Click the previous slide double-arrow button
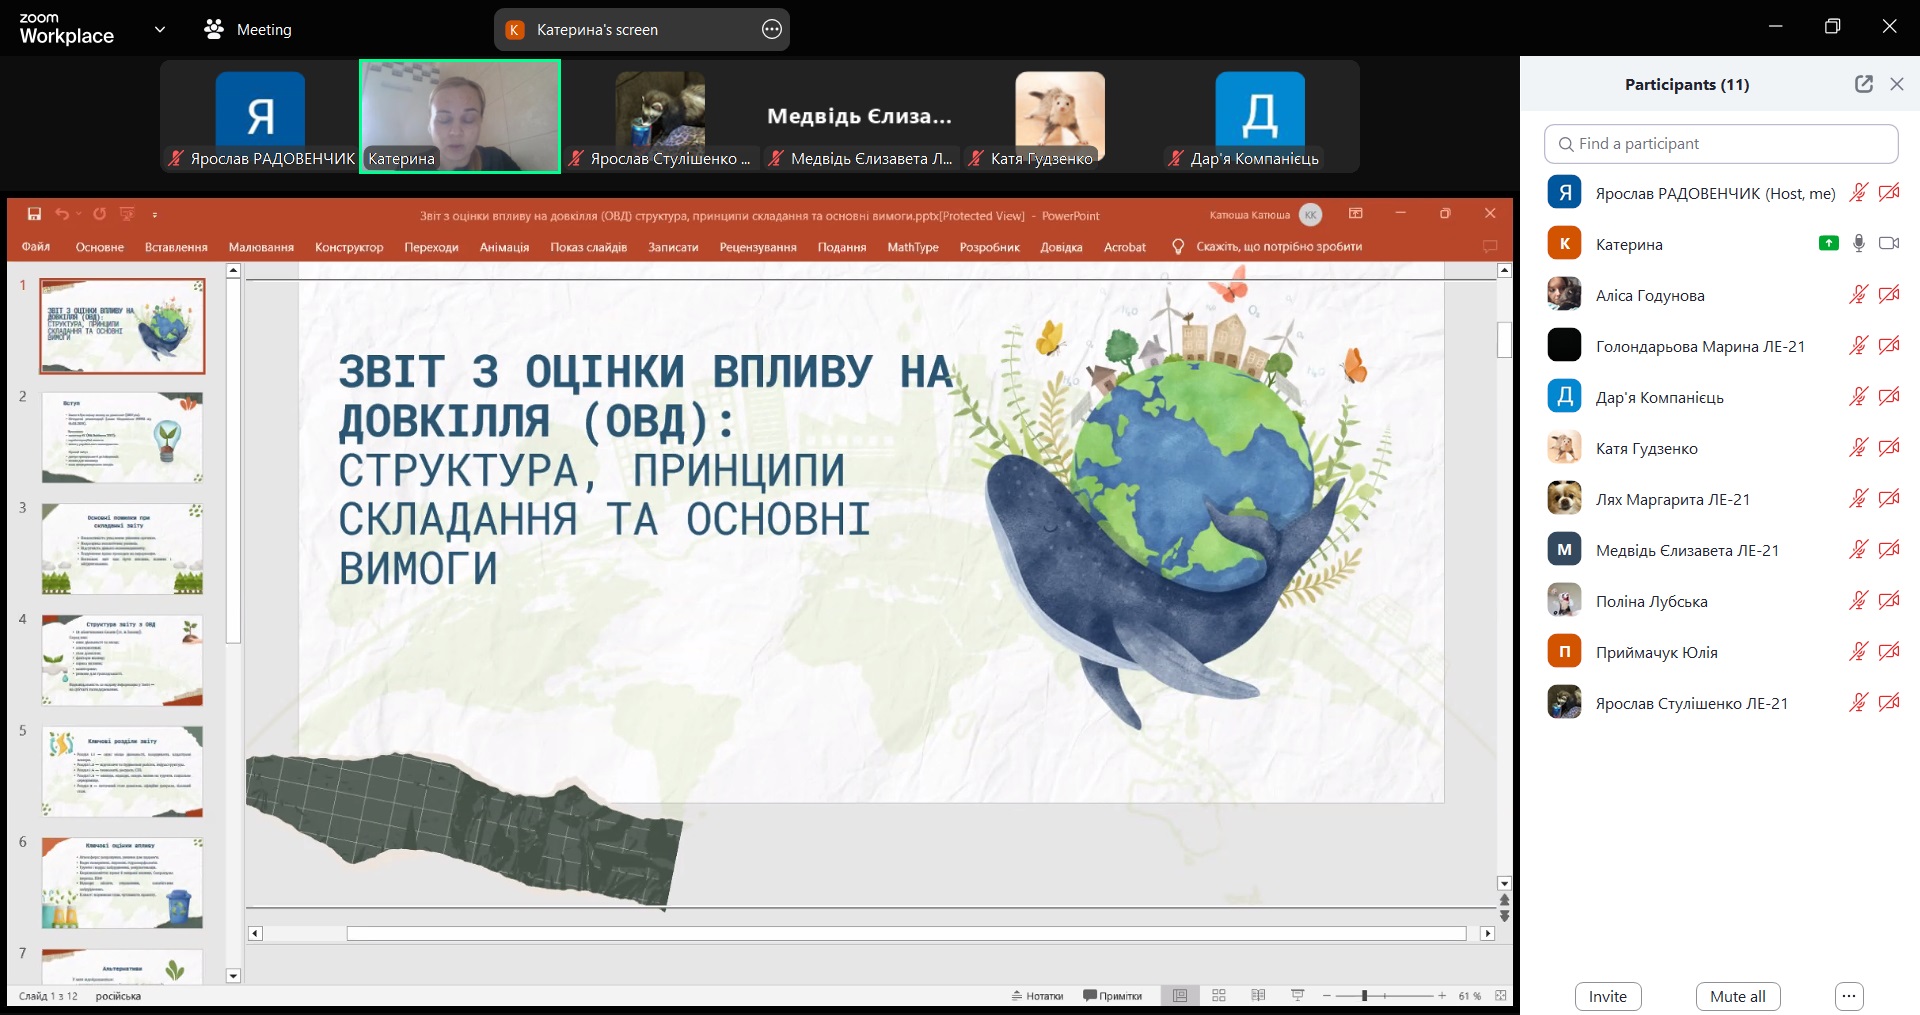This screenshot has width=1920, height=1015. click(1504, 901)
